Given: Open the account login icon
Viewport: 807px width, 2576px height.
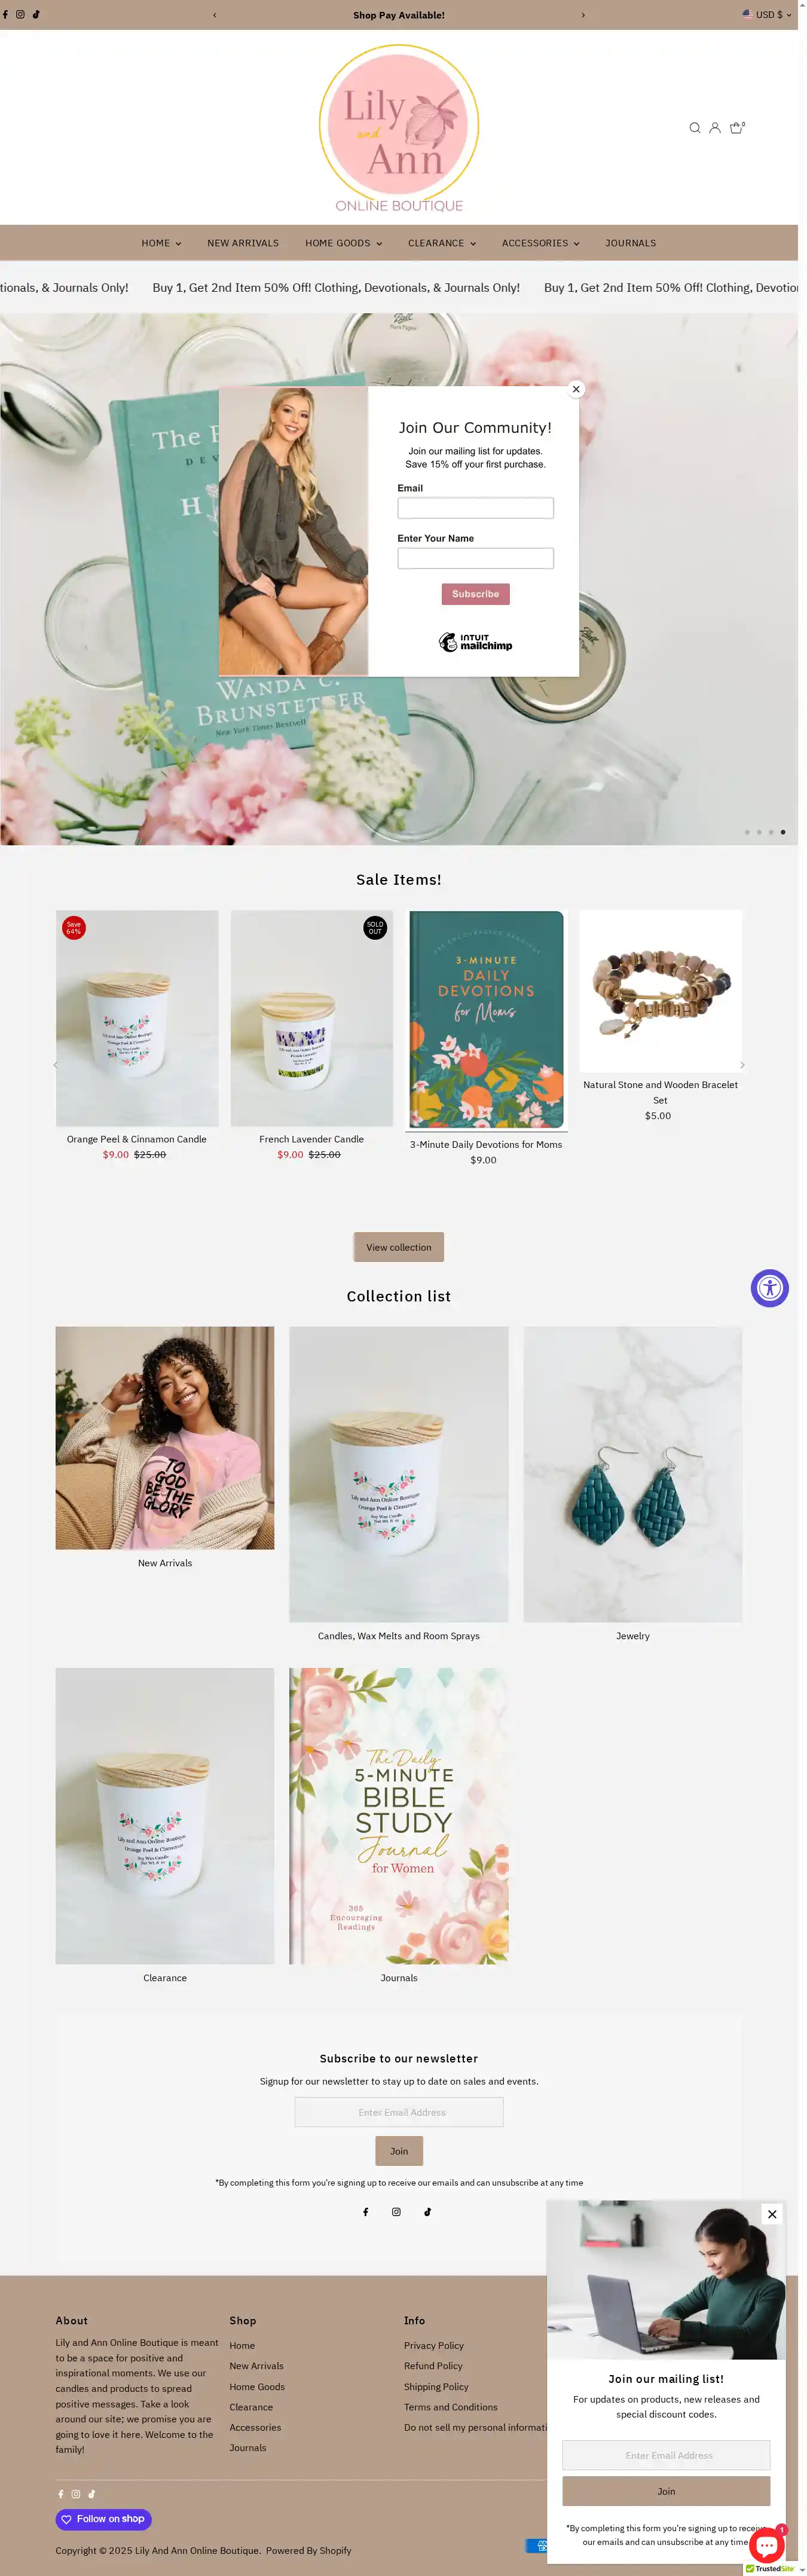Looking at the screenshot, I should (x=715, y=128).
